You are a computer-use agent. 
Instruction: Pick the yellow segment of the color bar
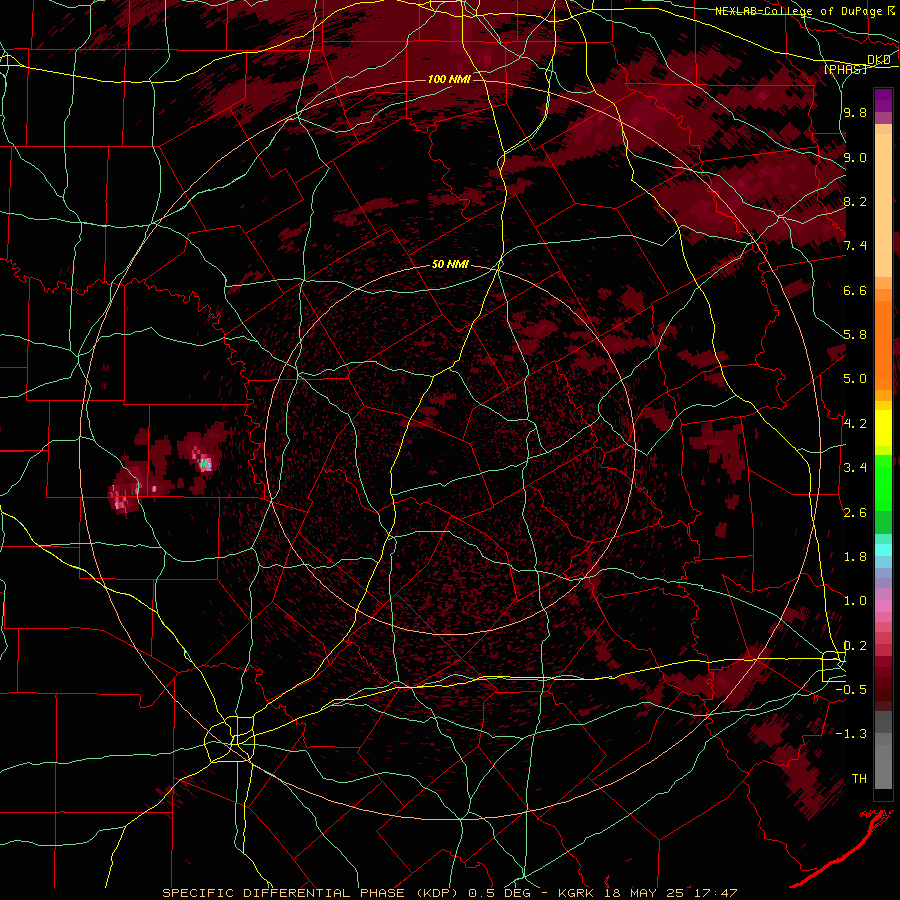883,428
